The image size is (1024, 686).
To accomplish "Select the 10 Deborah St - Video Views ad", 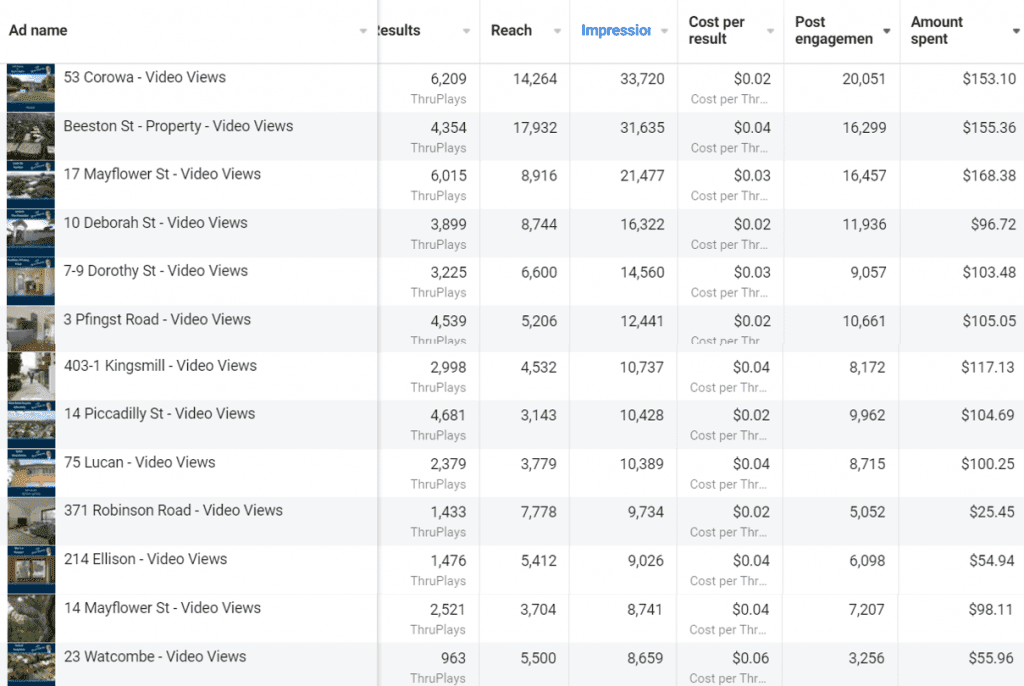I will pos(155,223).
